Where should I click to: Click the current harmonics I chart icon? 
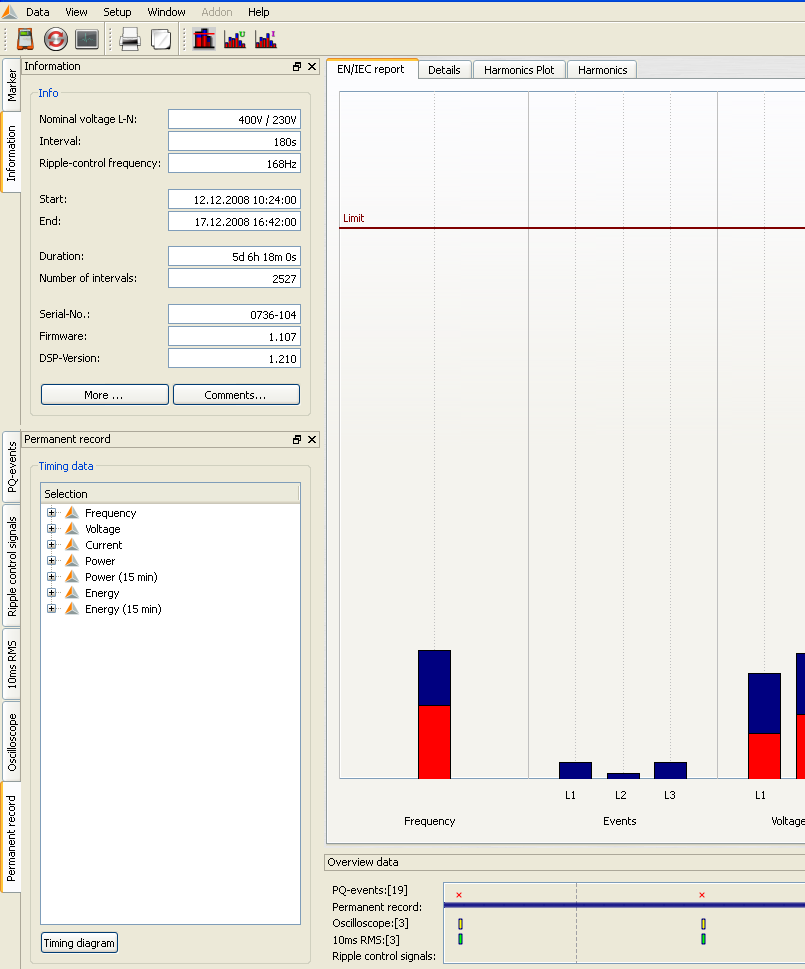click(x=266, y=39)
